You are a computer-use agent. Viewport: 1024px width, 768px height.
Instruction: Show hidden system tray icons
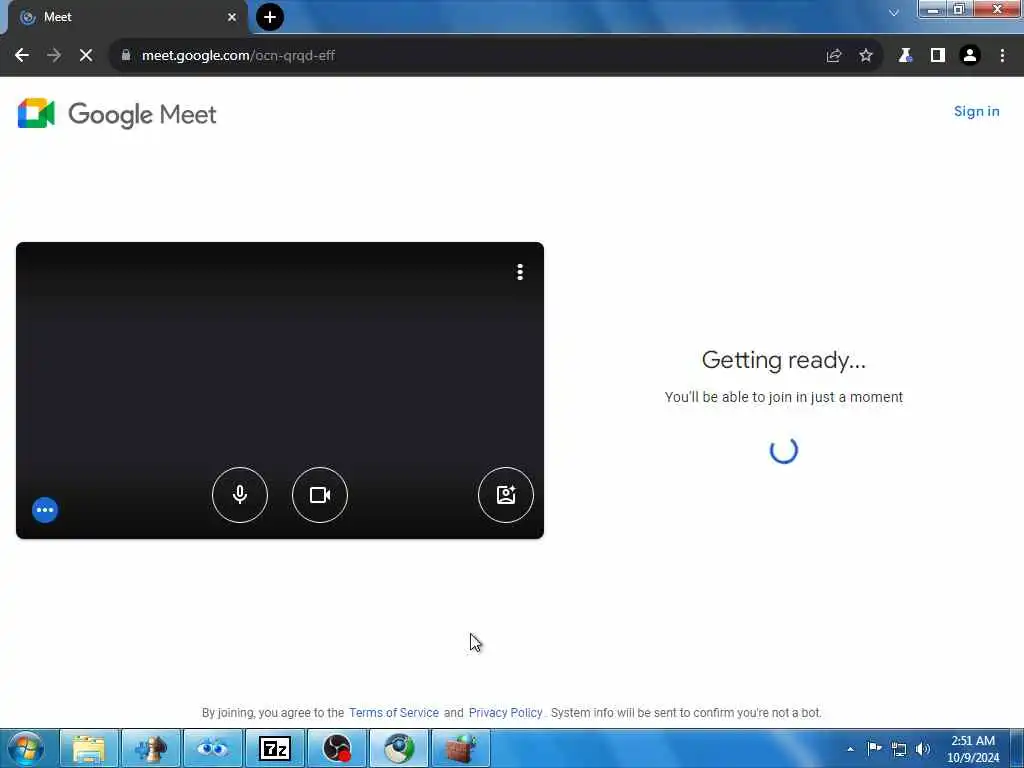(x=850, y=749)
